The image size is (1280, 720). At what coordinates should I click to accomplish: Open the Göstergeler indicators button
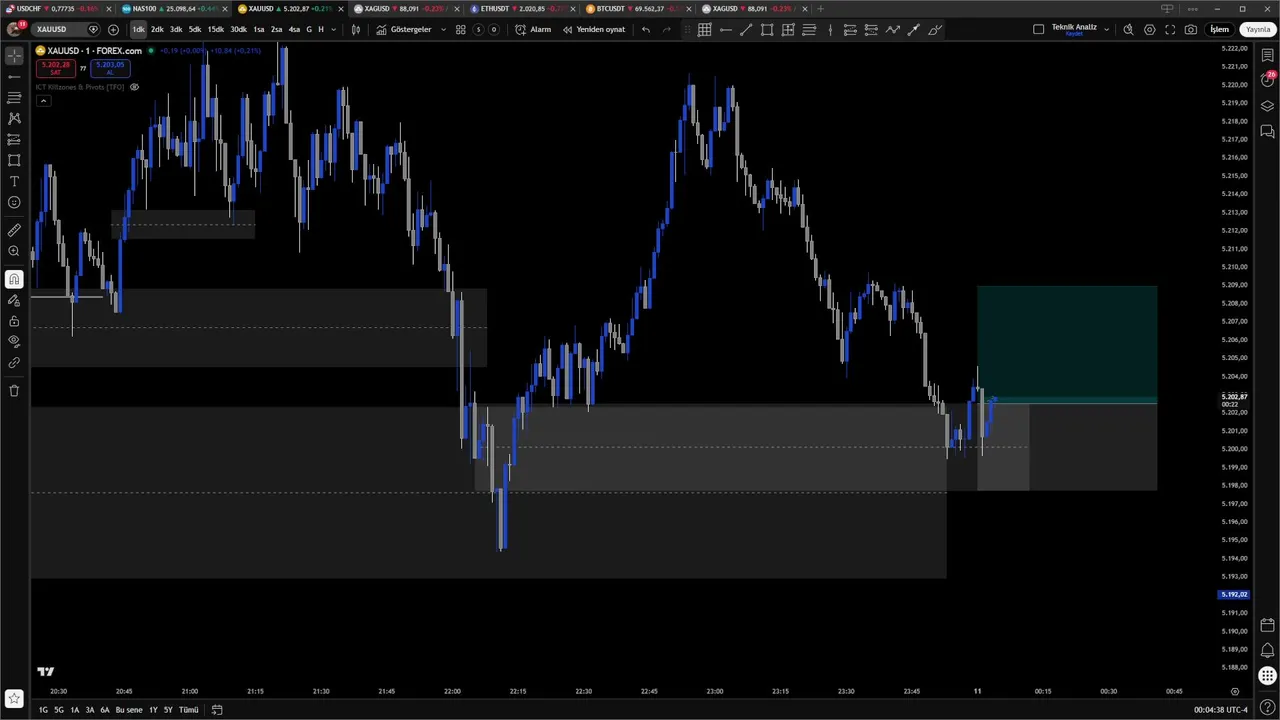click(404, 29)
